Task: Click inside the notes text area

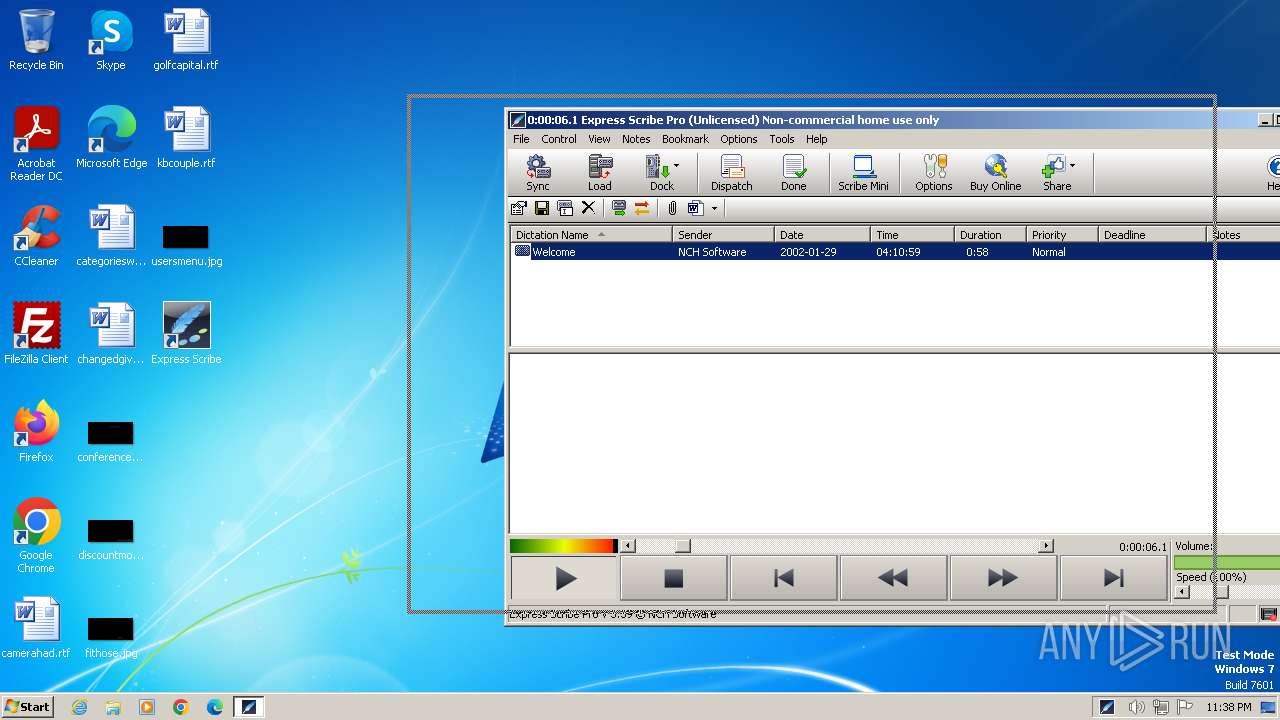Action: (x=895, y=443)
